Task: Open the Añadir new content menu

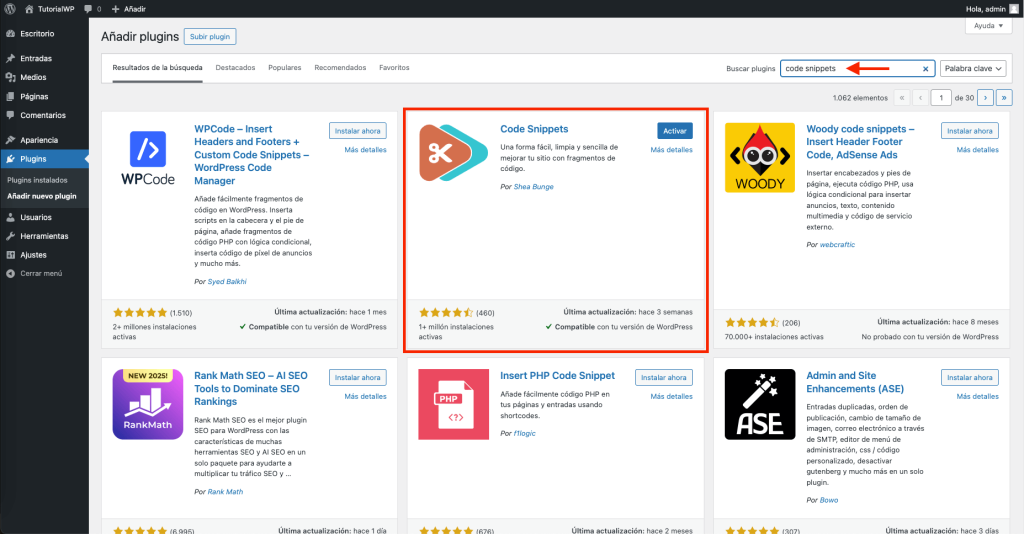Action: pos(129,9)
